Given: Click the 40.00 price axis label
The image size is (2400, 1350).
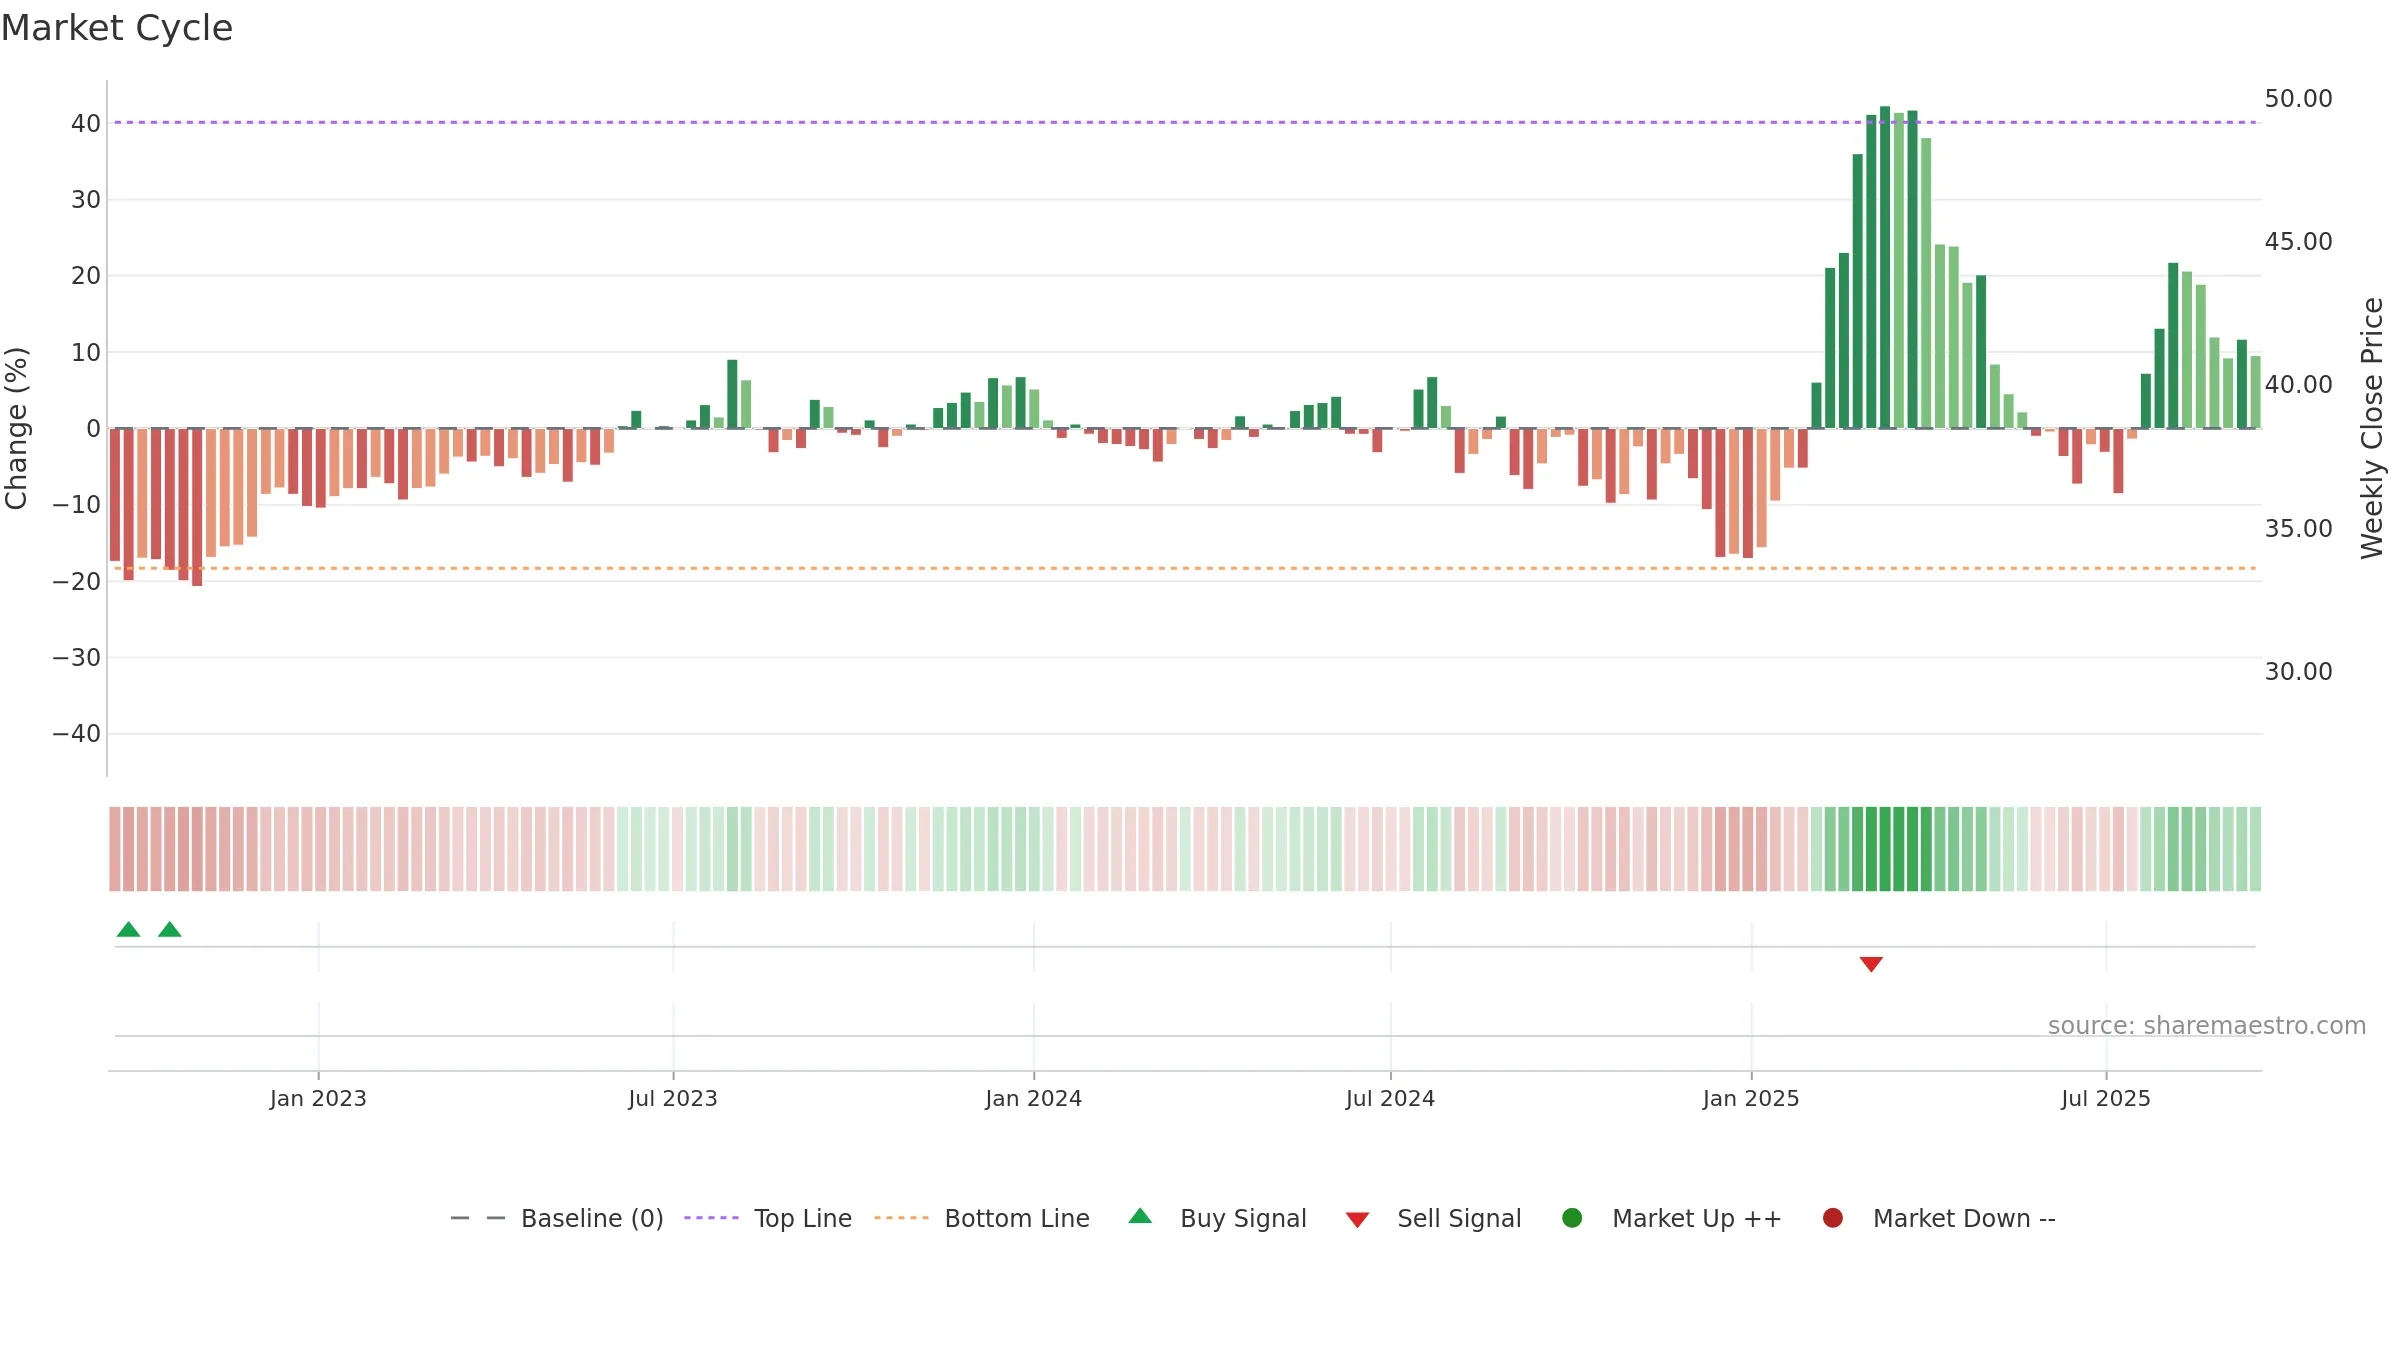Looking at the screenshot, I should [2298, 385].
